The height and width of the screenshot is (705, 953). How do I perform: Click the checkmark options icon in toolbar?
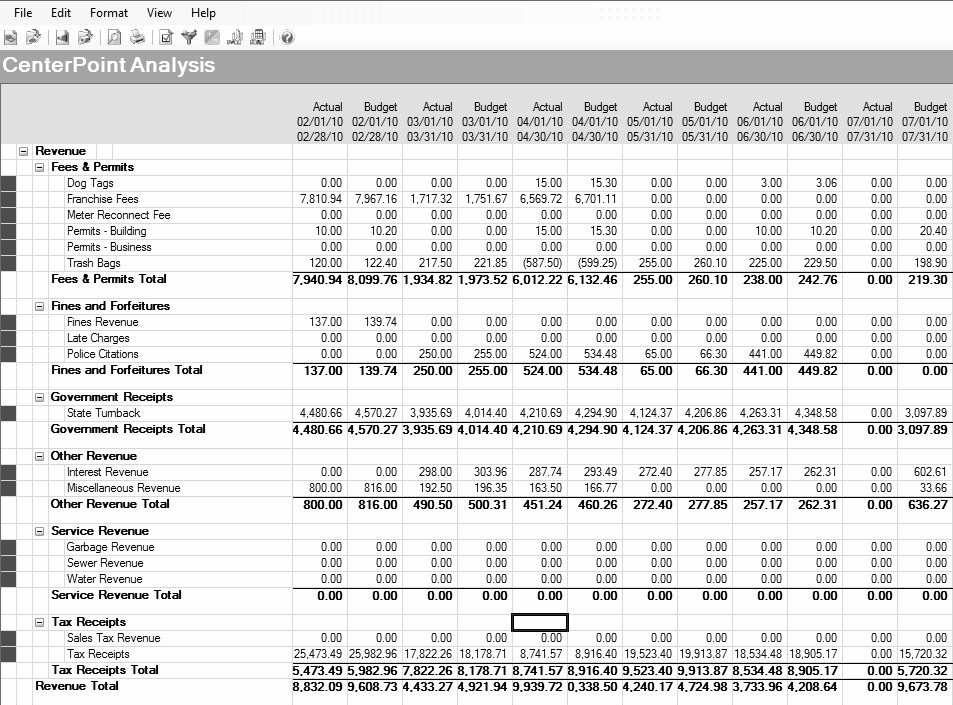(166, 38)
